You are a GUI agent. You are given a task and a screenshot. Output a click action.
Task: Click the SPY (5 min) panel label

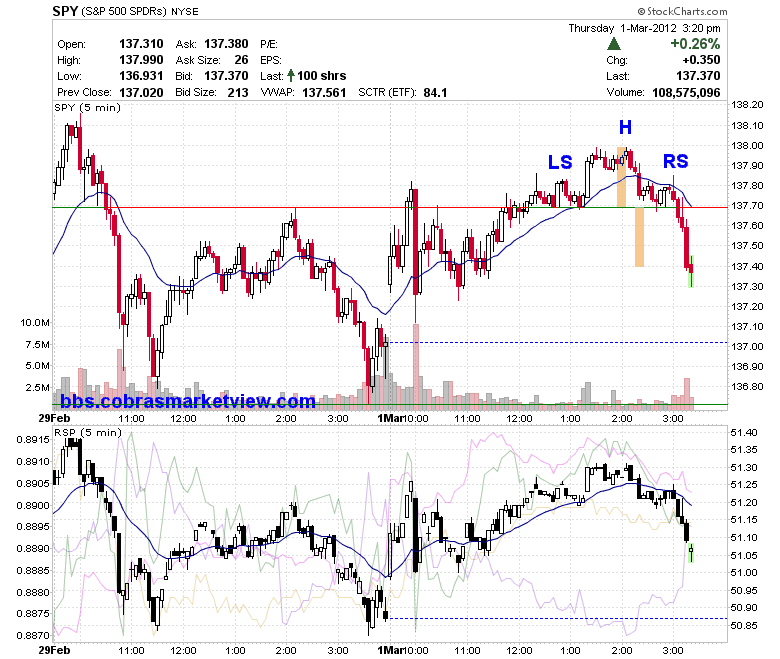(88, 107)
